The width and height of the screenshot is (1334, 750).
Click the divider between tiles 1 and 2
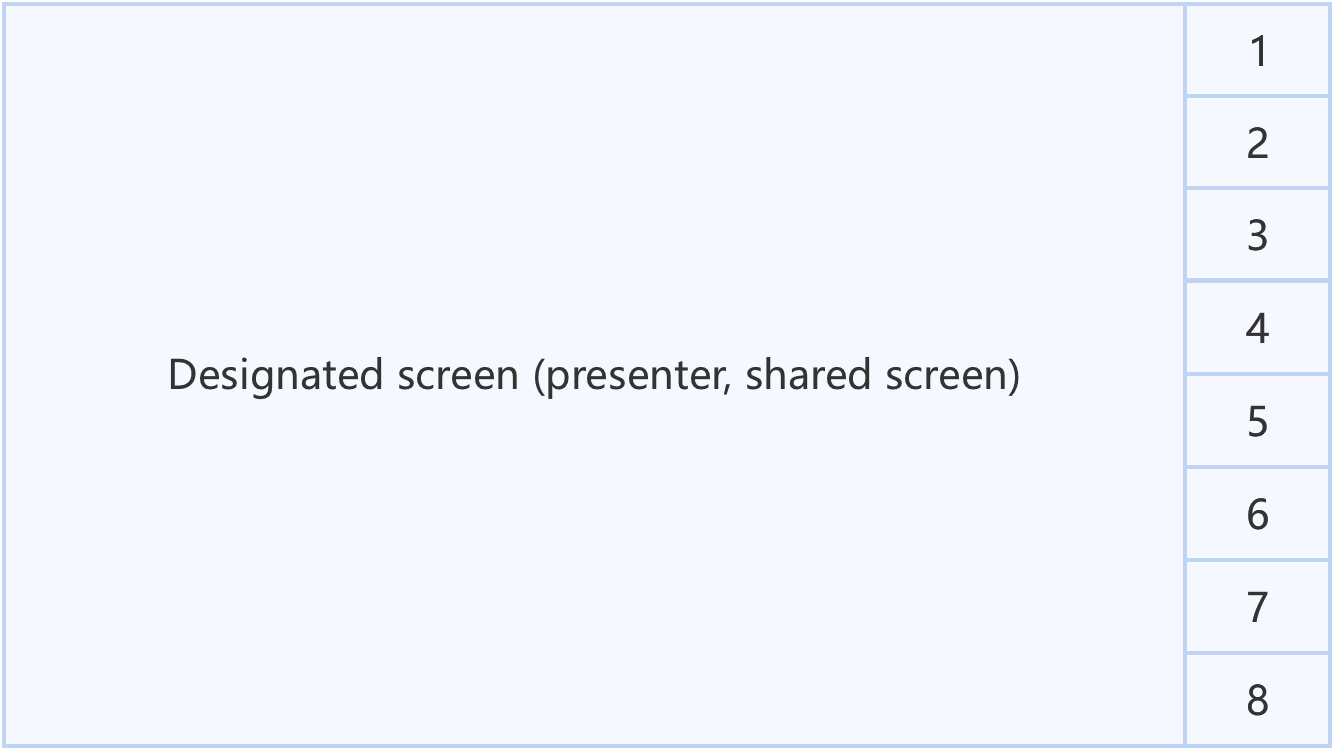(x=1257, y=97)
